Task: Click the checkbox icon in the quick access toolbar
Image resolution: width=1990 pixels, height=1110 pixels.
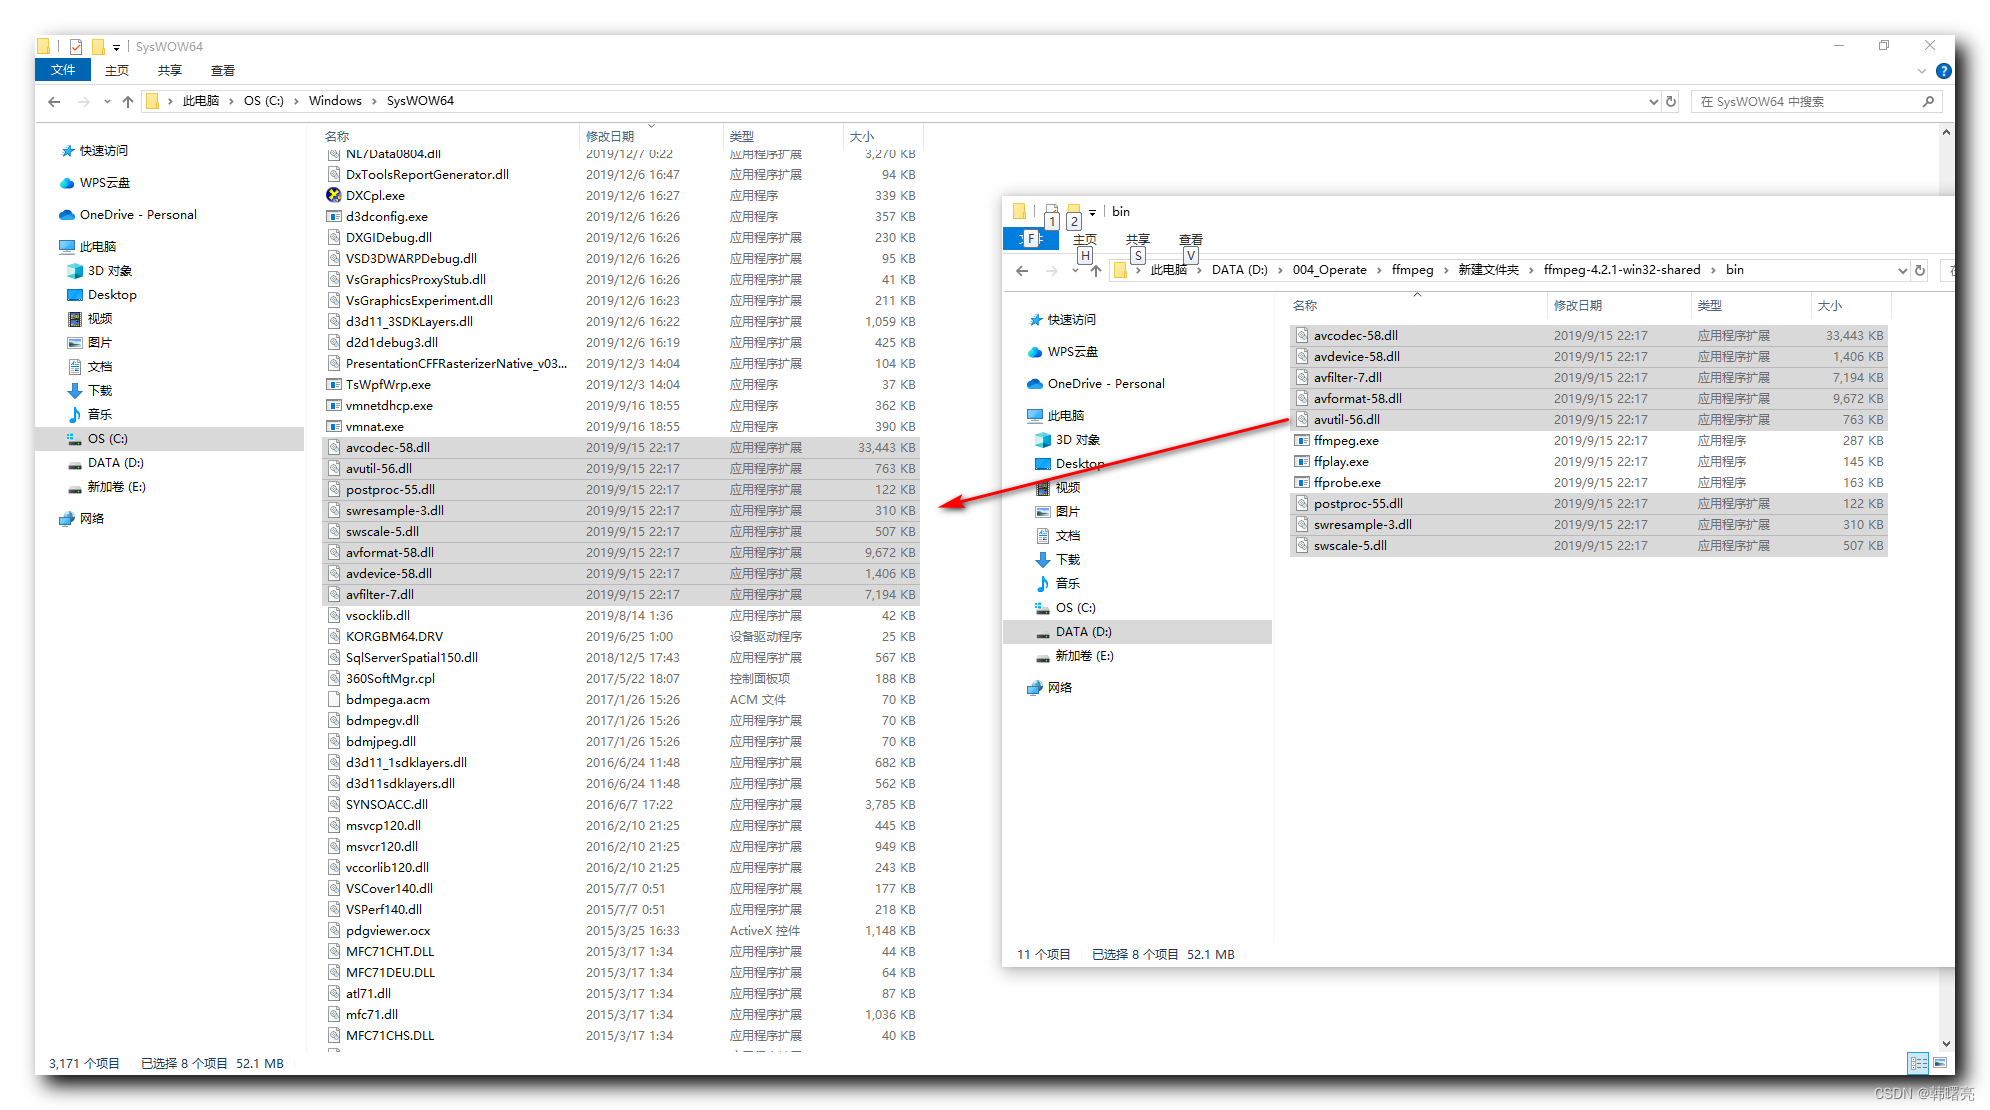Action: point(74,45)
